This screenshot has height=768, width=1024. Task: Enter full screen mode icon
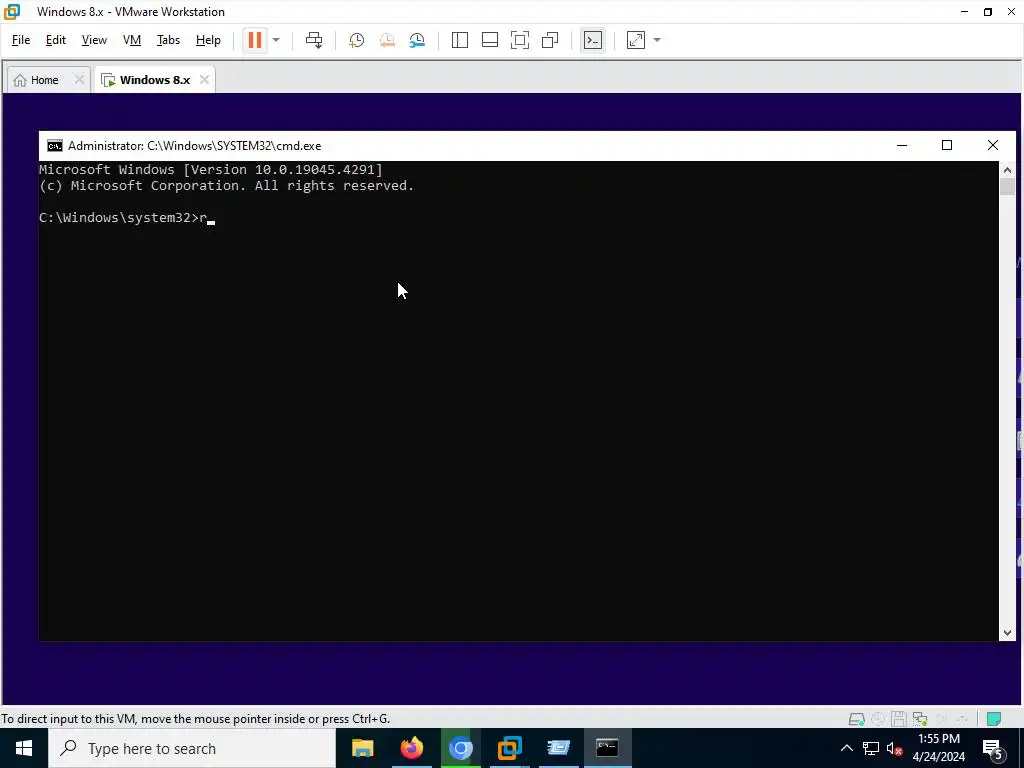tap(520, 40)
